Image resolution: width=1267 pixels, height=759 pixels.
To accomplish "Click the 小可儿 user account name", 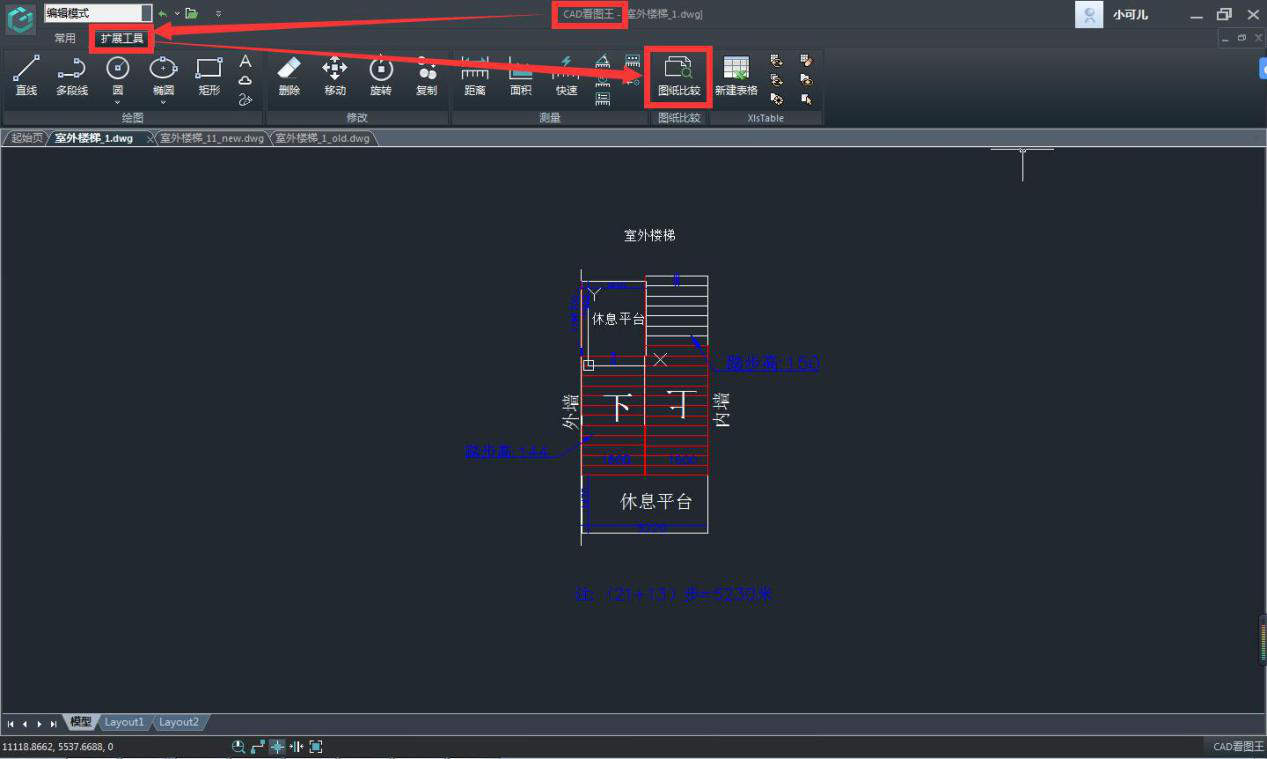I will pos(1130,15).
